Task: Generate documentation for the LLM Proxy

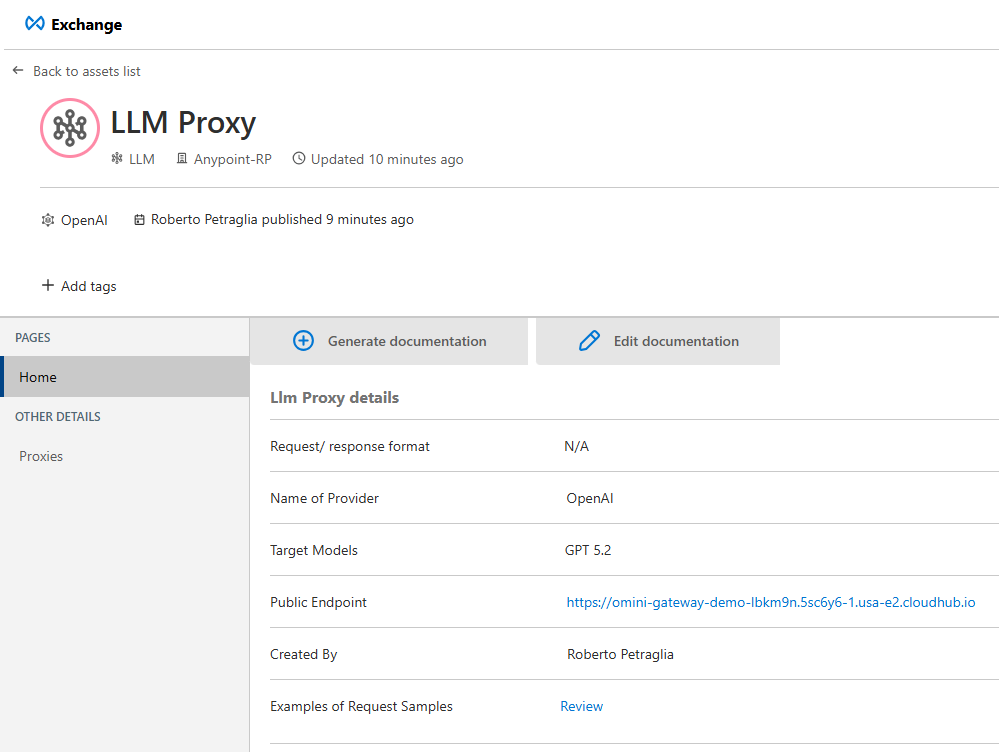Action: pos(389,341)
